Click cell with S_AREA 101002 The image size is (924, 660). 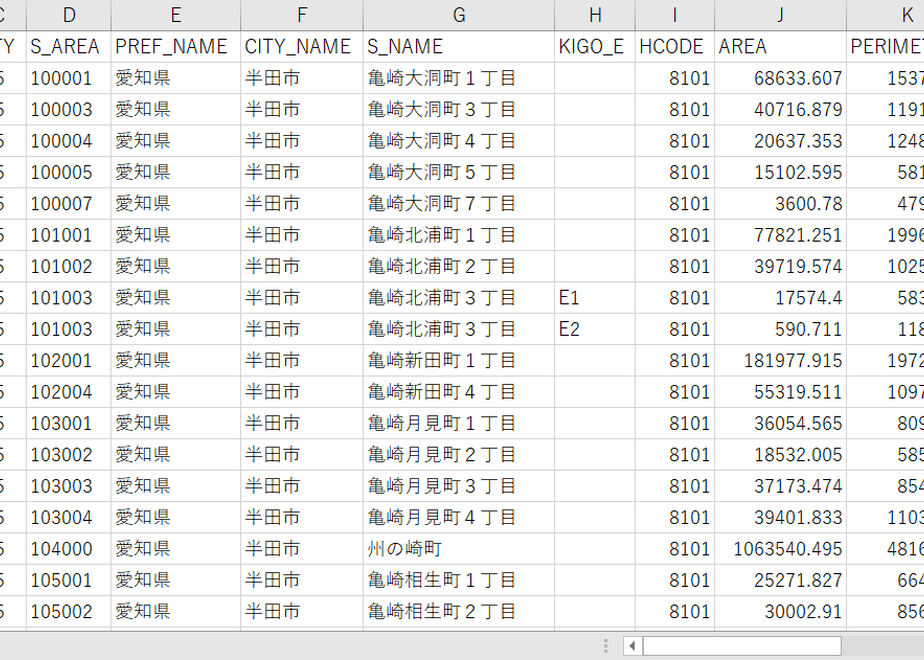[68, 266]
